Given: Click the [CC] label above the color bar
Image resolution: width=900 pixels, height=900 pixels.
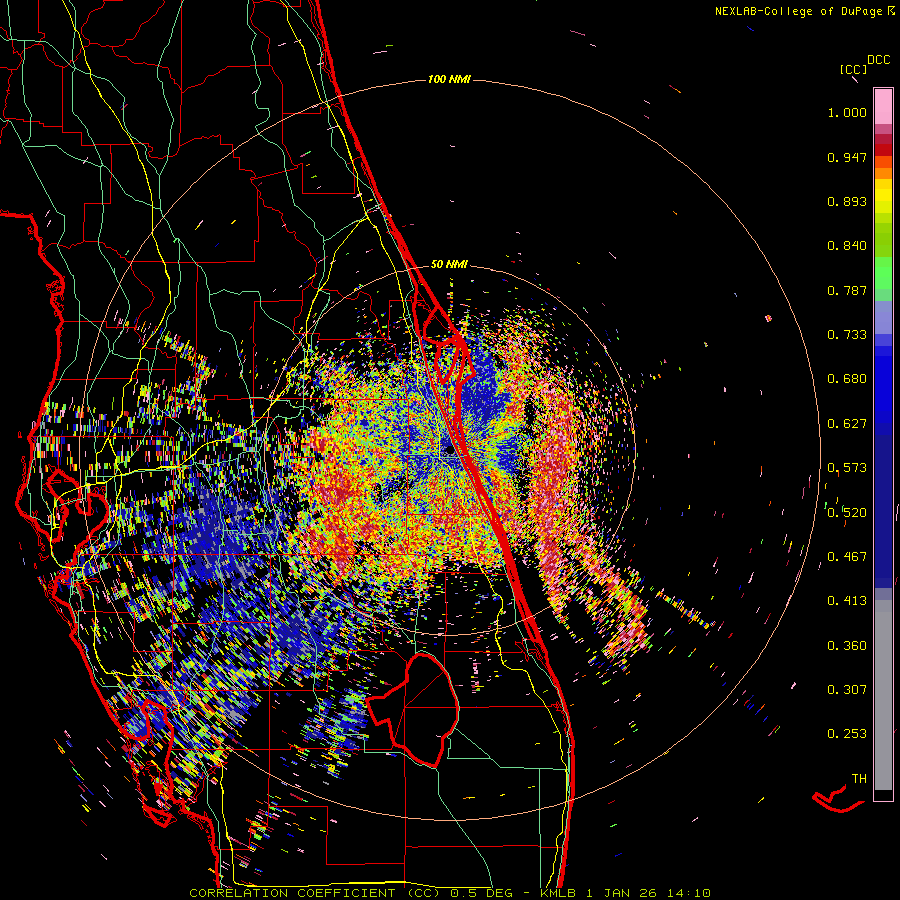Looking at the screenshot, I should point(853,69).
